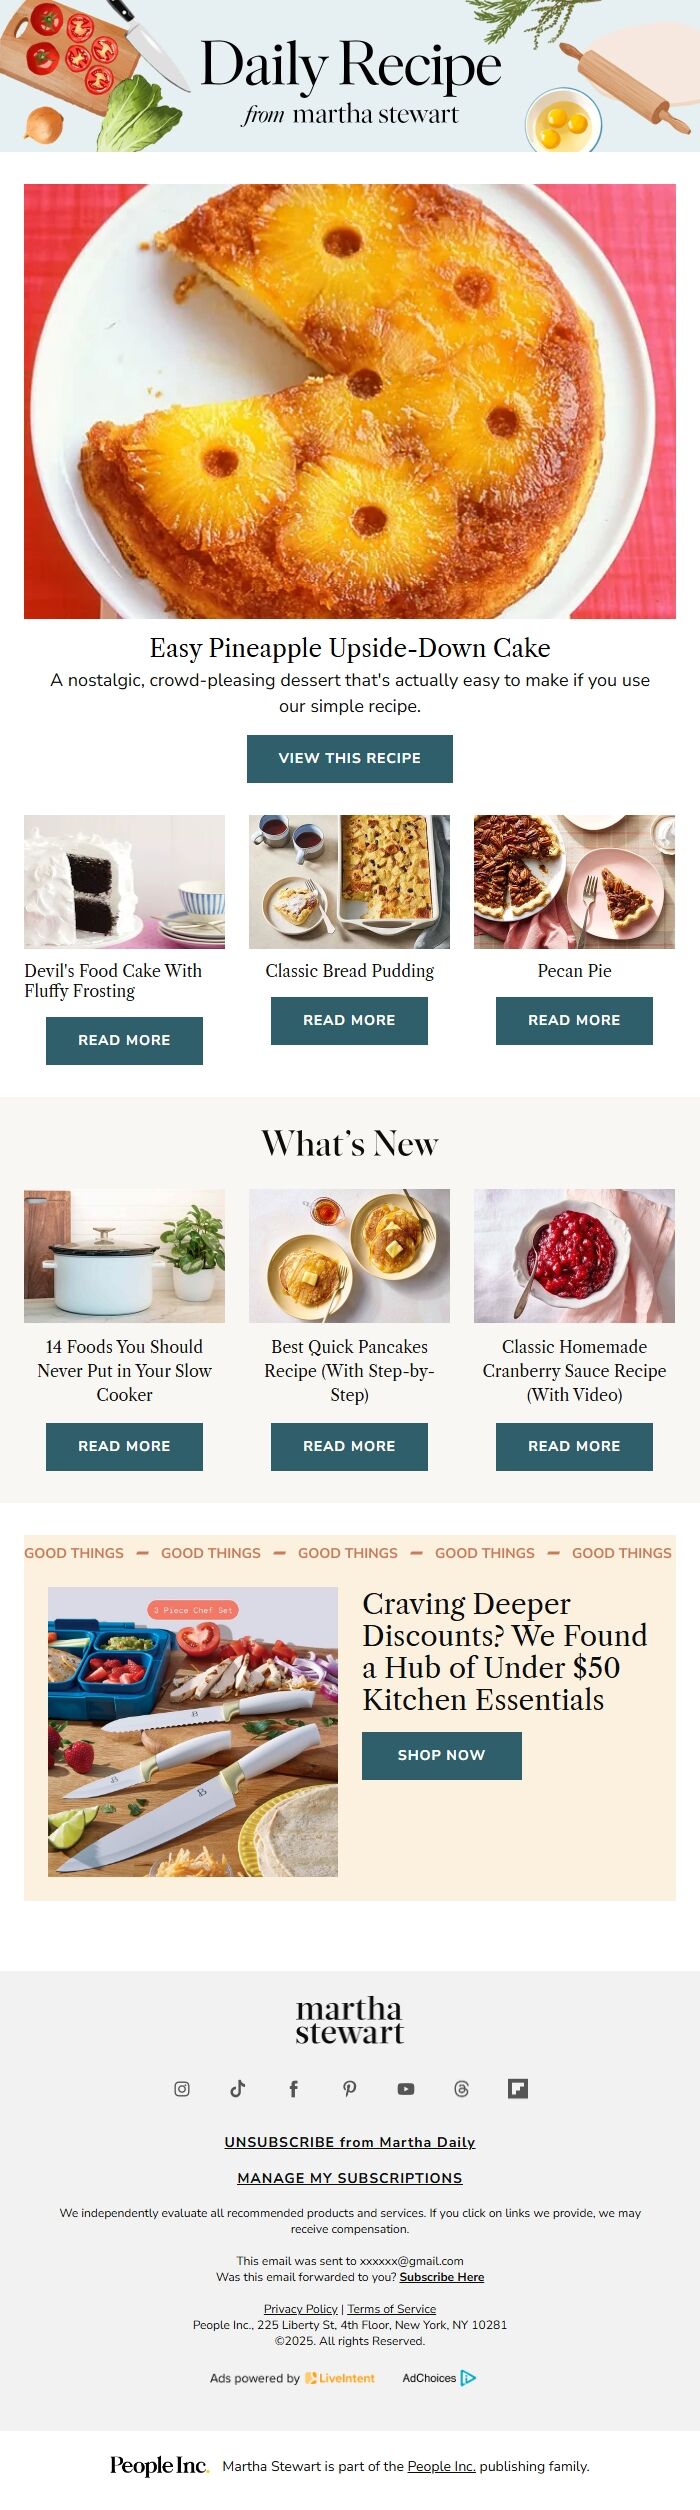Open the Devil's Food Cake thumbnail
This screenshot has height=2510, width=700.
click(x=124, y=881)
